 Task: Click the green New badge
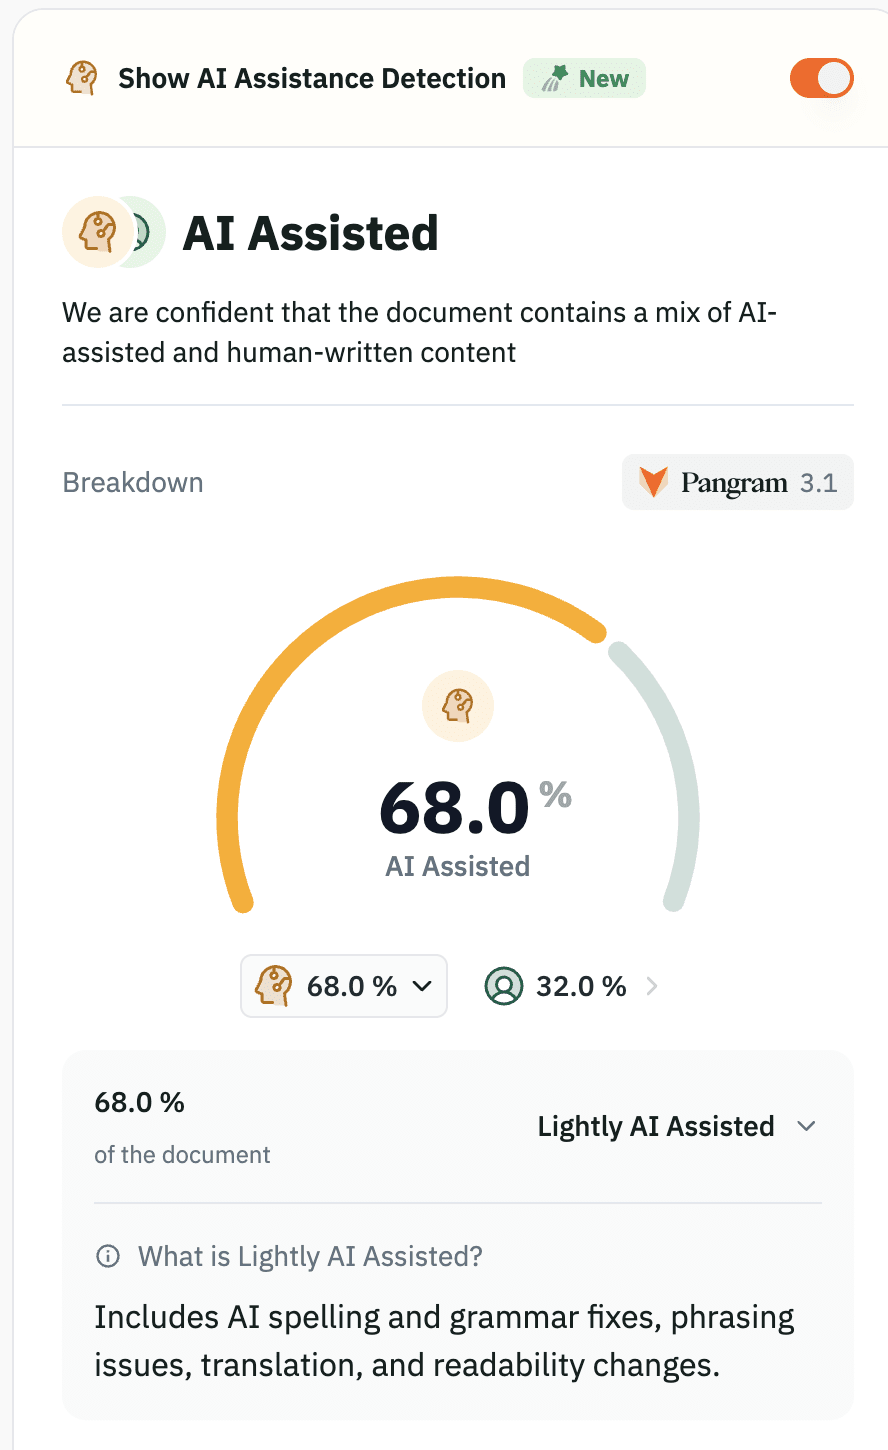pos(584,78)
